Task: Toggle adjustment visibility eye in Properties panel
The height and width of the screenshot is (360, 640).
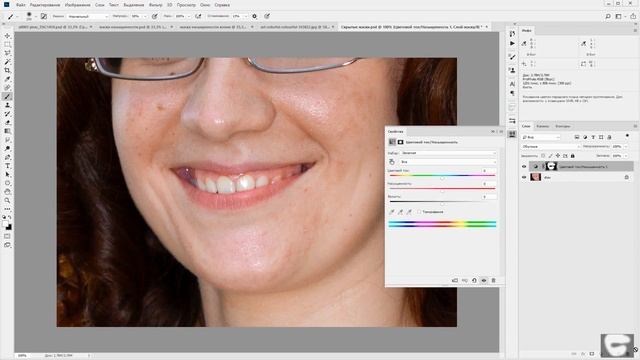Action: click(484, 280)
